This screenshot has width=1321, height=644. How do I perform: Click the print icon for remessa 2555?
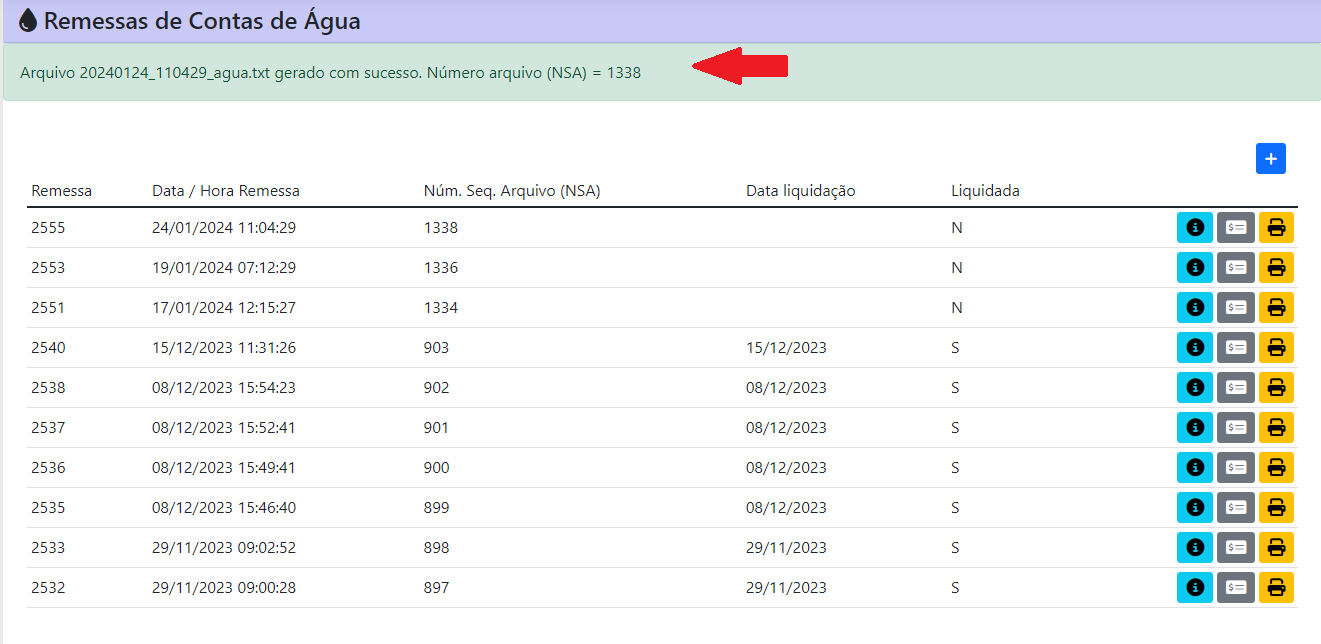tap(1276, 228)
